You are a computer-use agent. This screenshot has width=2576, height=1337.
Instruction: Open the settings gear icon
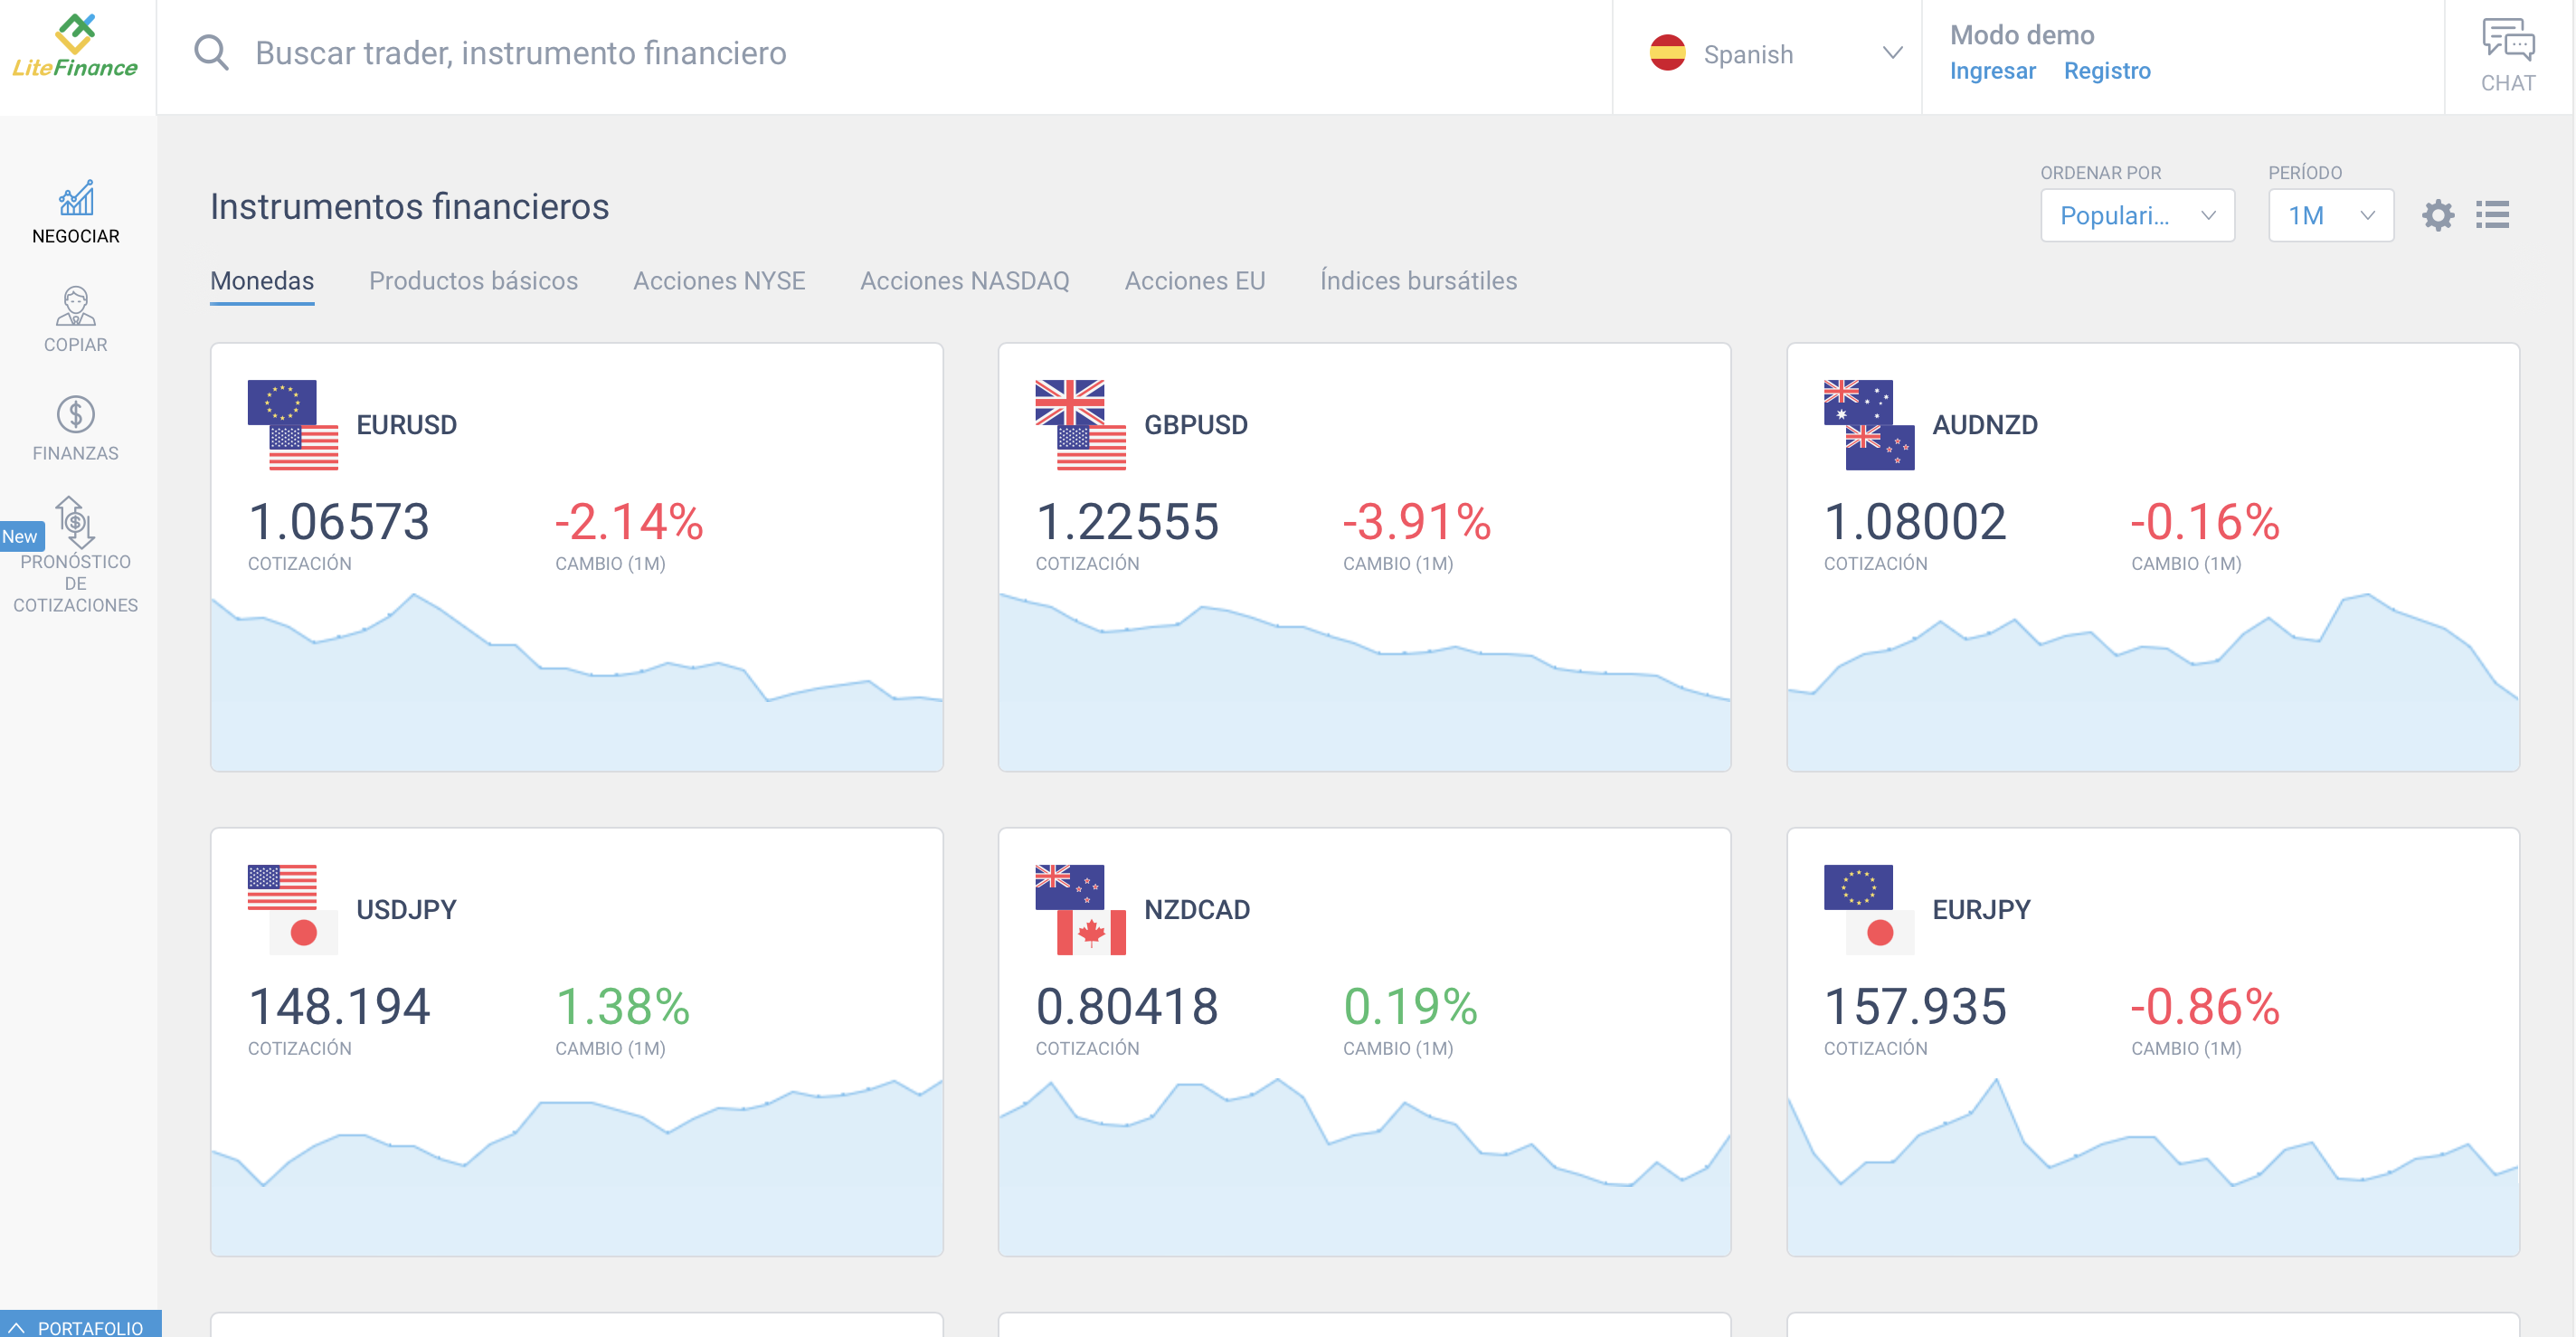[2437, 215]
